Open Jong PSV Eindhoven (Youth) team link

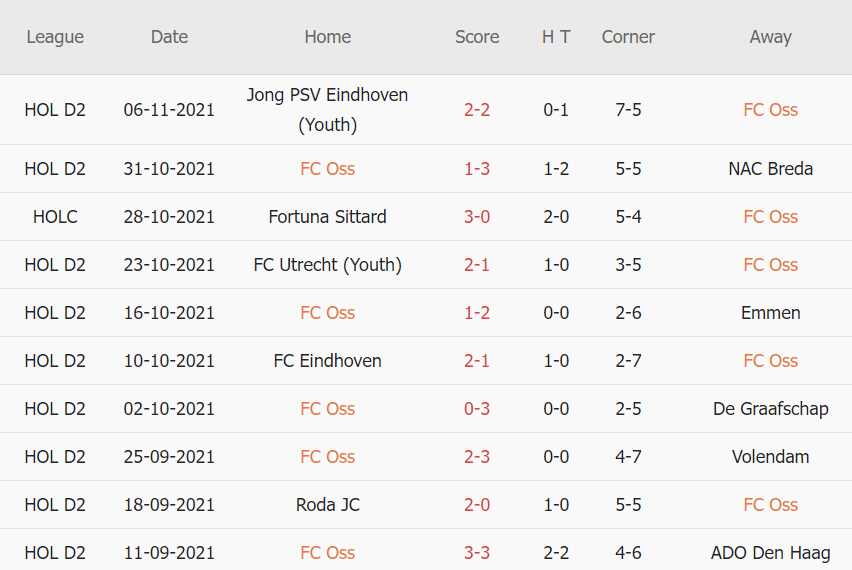(x=327, y=110)
